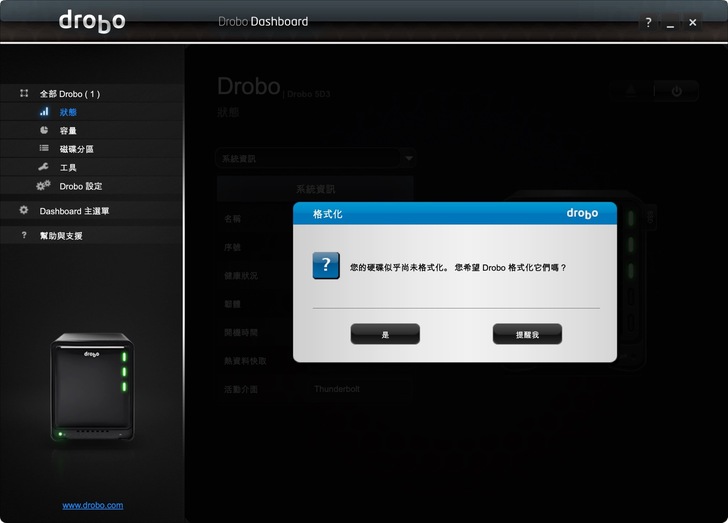Click the blue question mark dialog icon
This screenshot has height=523, width=728.
click(326, 266)
